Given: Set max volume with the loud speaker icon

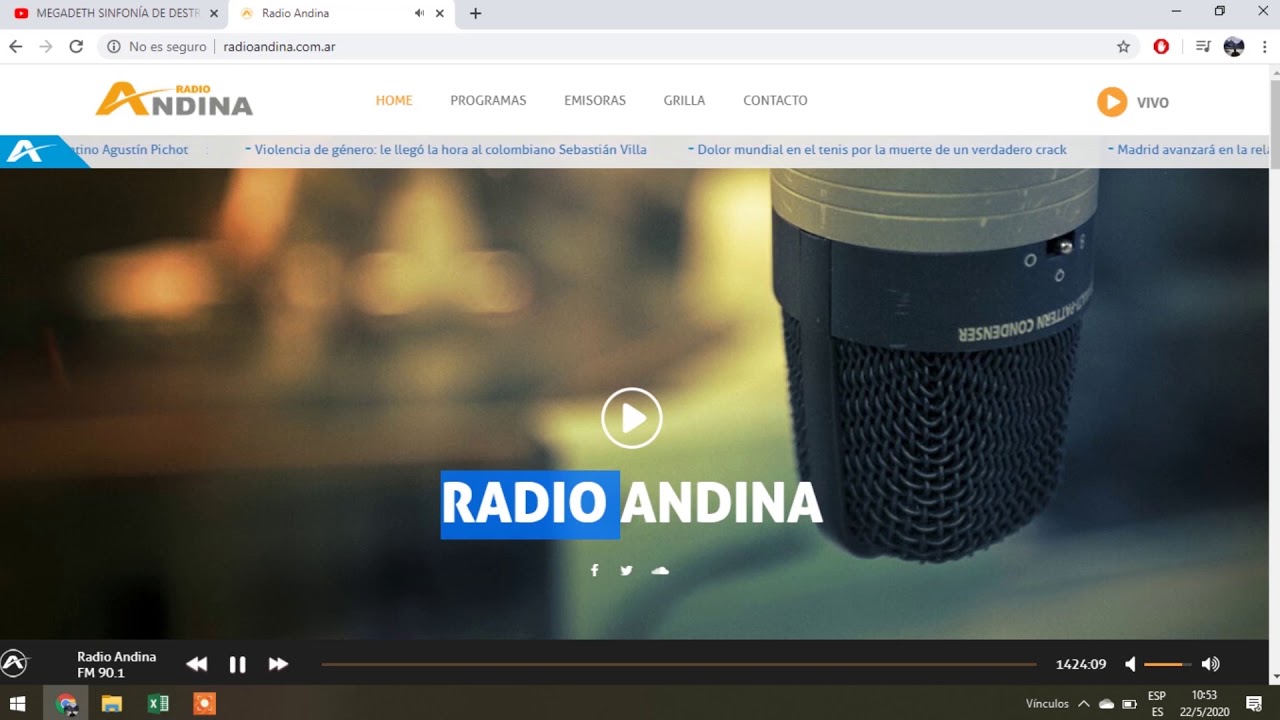Looking at the screenshot, I should pyautogui.click(x=1210, y=664).
